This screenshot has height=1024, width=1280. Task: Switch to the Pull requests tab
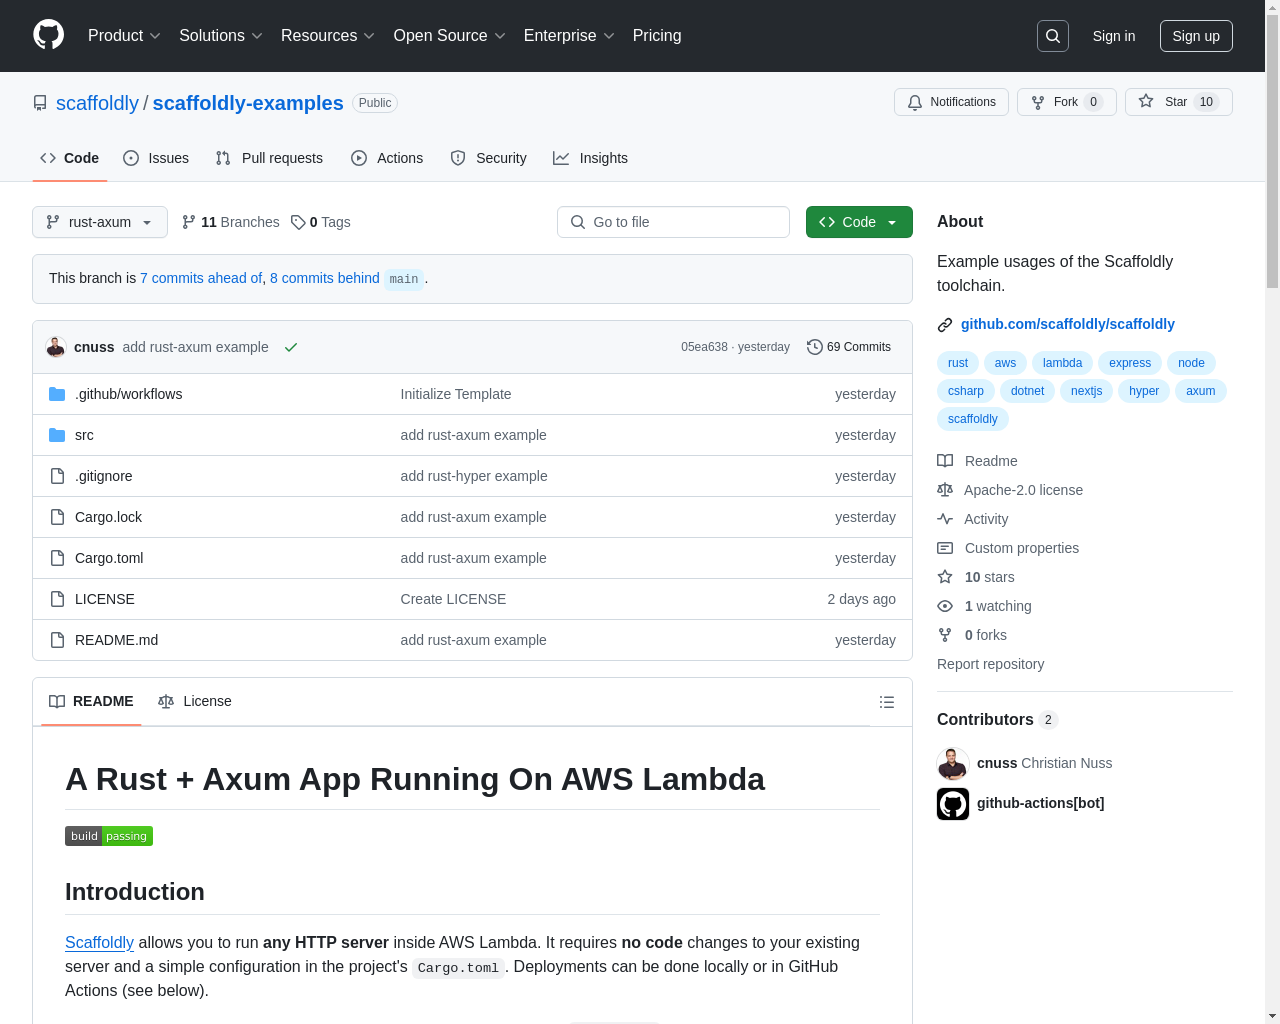269,158
